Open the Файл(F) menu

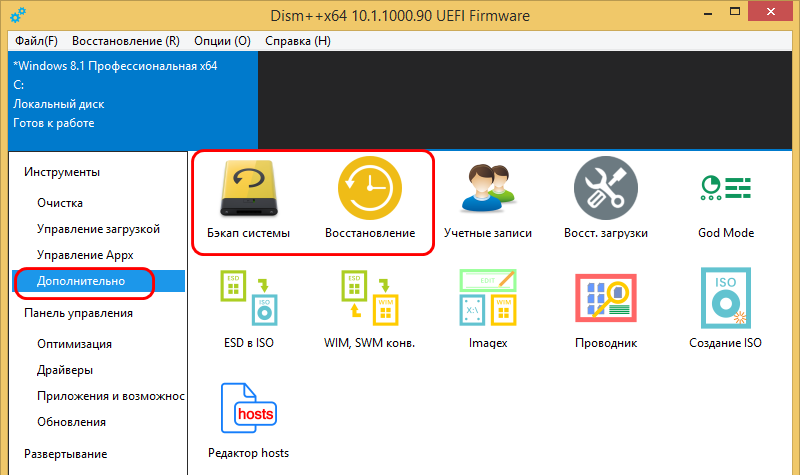tap(36, 41)
